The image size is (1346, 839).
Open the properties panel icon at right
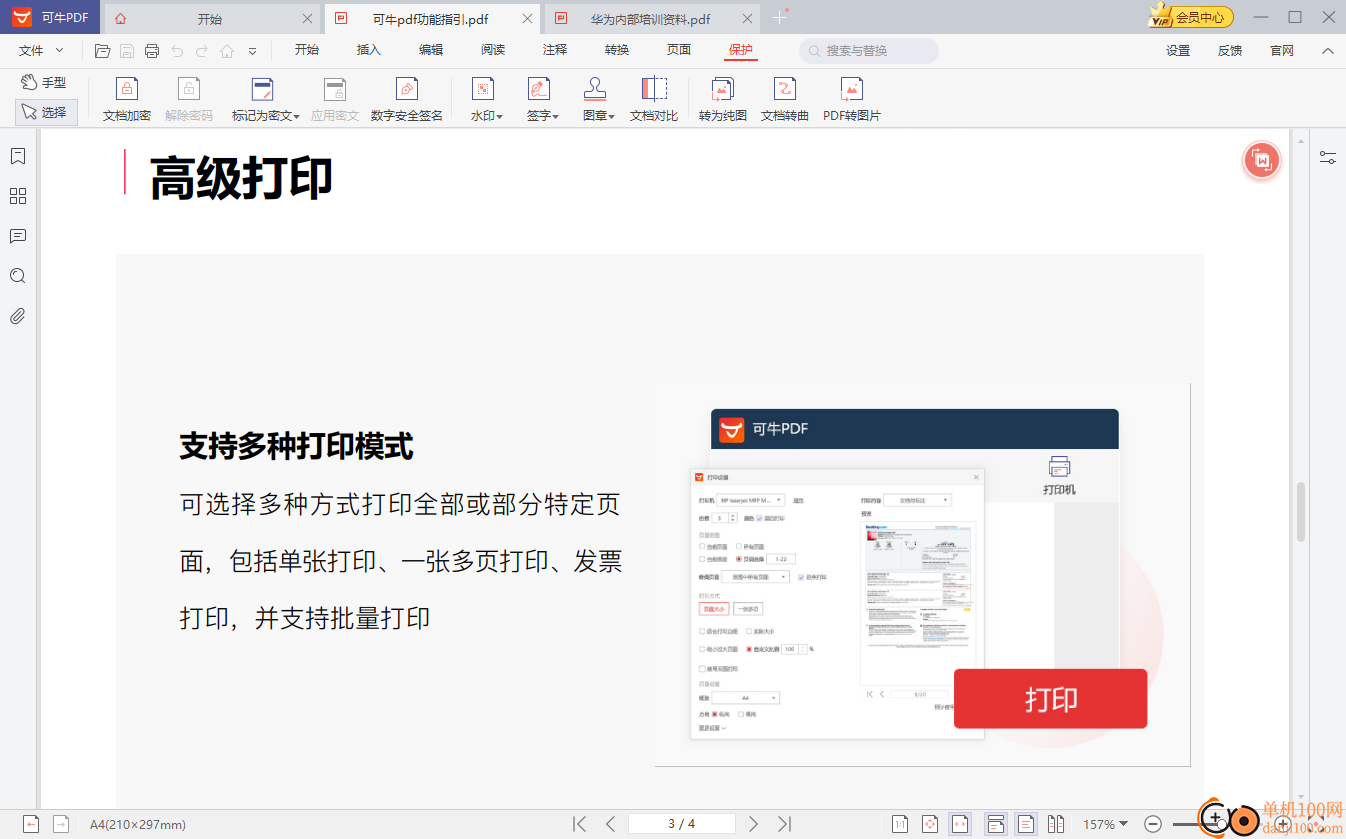pyautogui.click(x=1328, y=157)
